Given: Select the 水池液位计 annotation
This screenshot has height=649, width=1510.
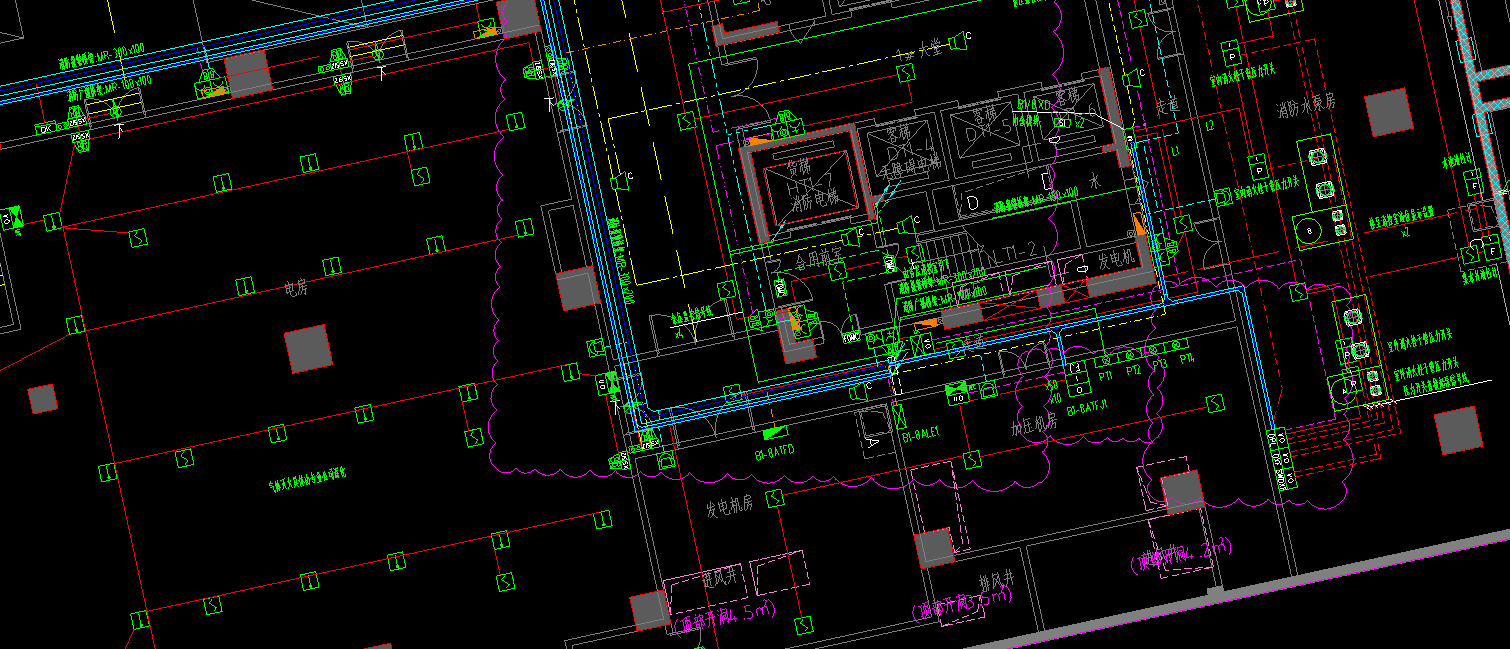Looking at the screenshot, I should tap(1456, 158).
